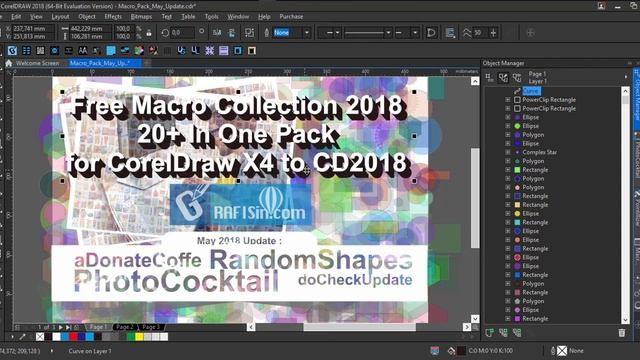The image size is (640, 360).
Task: Click the cream square frame macro icon
Action: pos(252,51)
